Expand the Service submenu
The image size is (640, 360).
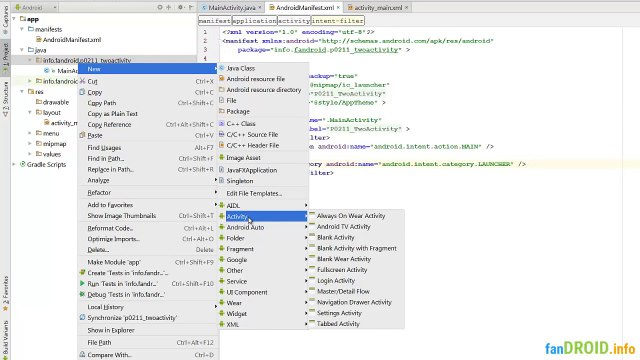click(263, 281)
